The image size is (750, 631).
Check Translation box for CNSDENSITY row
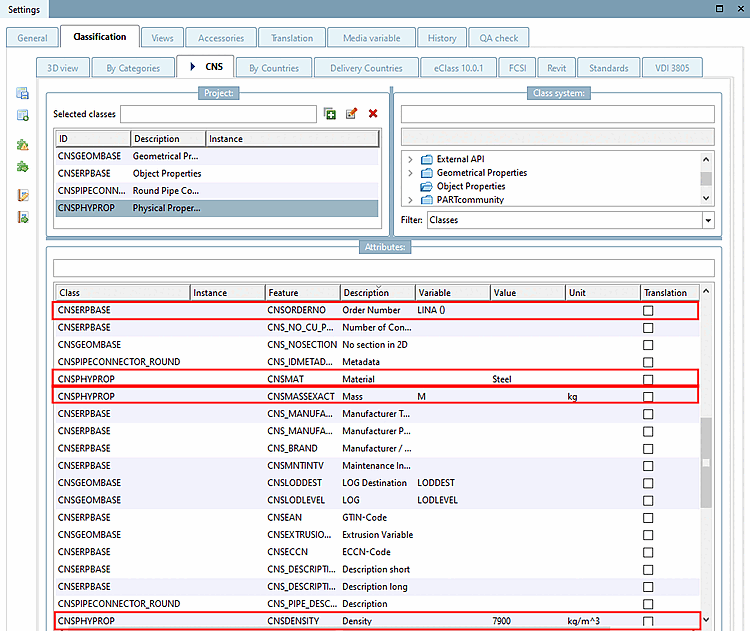click(x=649, y=621)
